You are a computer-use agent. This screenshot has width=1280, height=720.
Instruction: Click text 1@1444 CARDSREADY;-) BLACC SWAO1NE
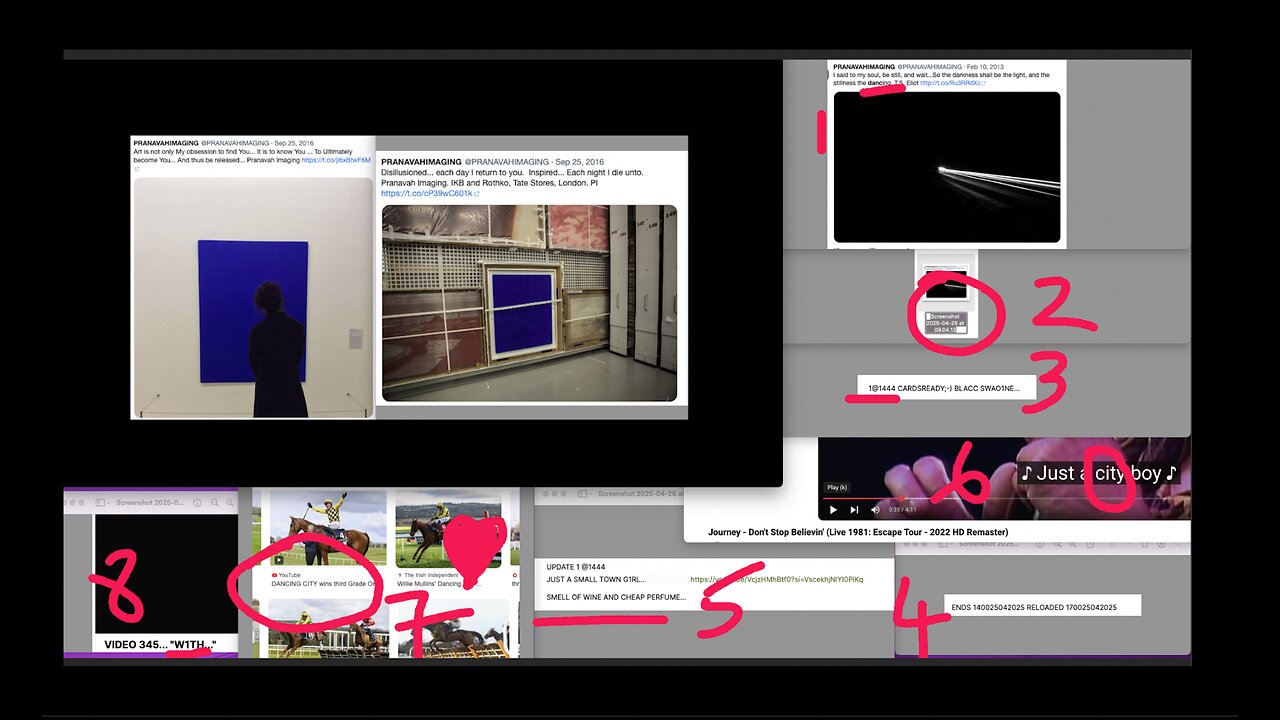[943, 387]
